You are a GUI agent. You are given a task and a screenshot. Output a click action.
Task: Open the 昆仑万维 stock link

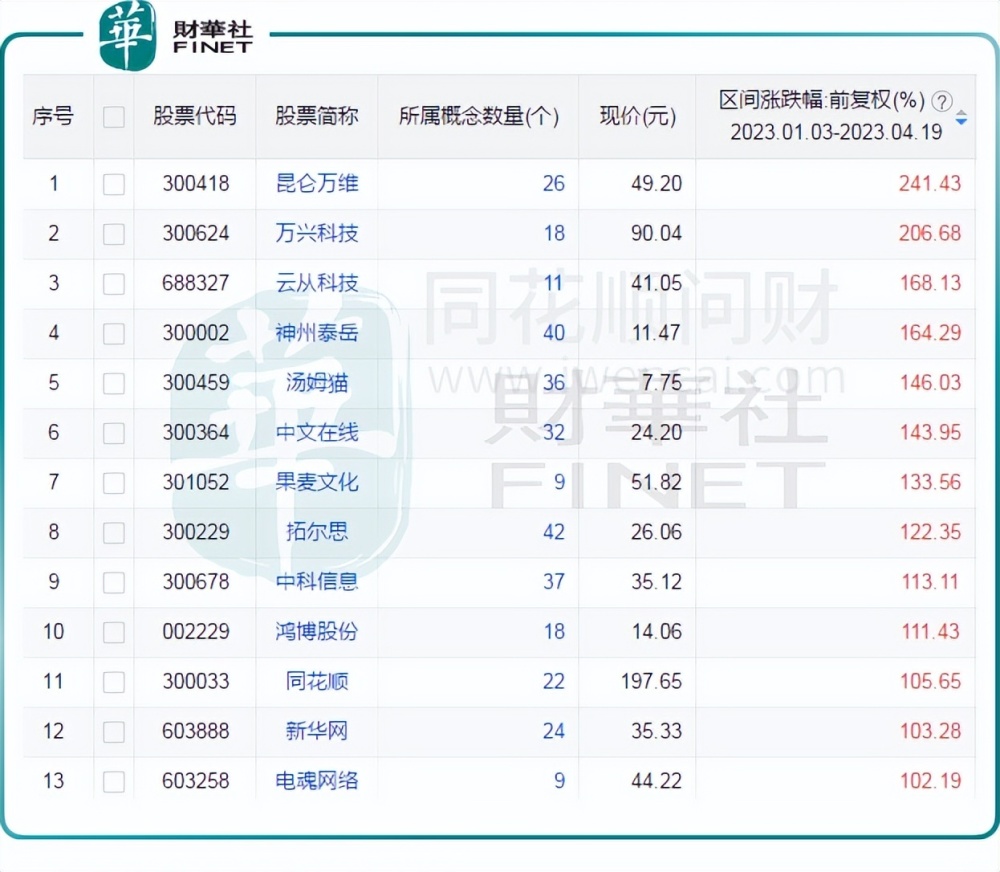(x=317, y=184)
